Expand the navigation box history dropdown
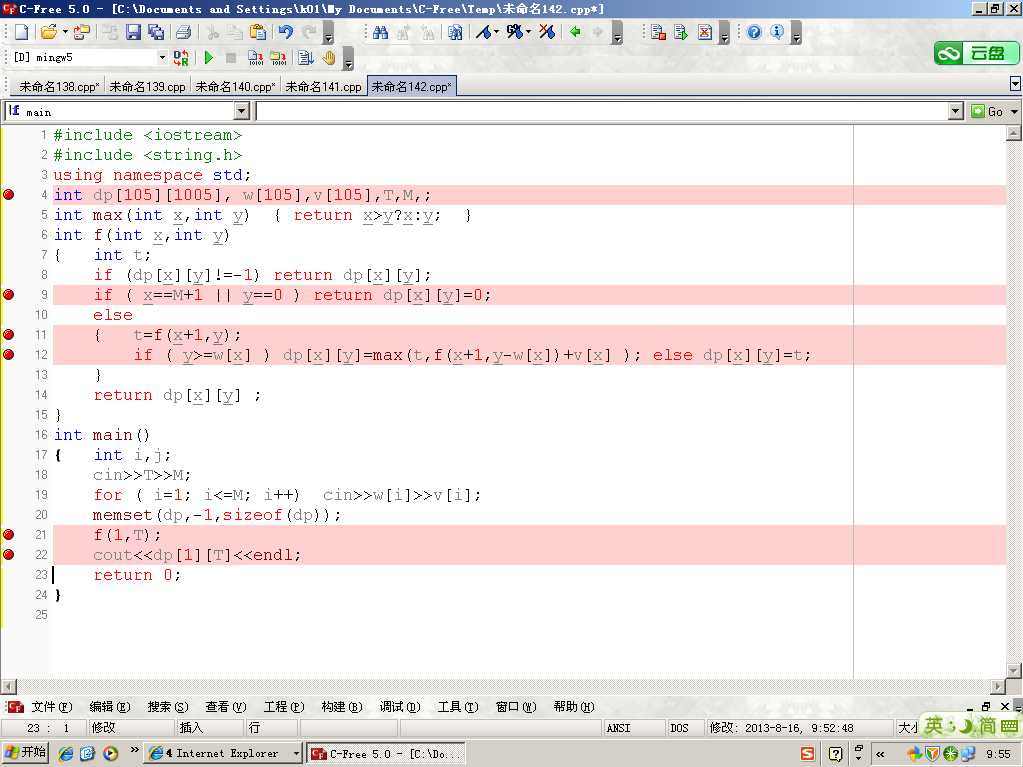1023x767 pixels. [956, 112]
